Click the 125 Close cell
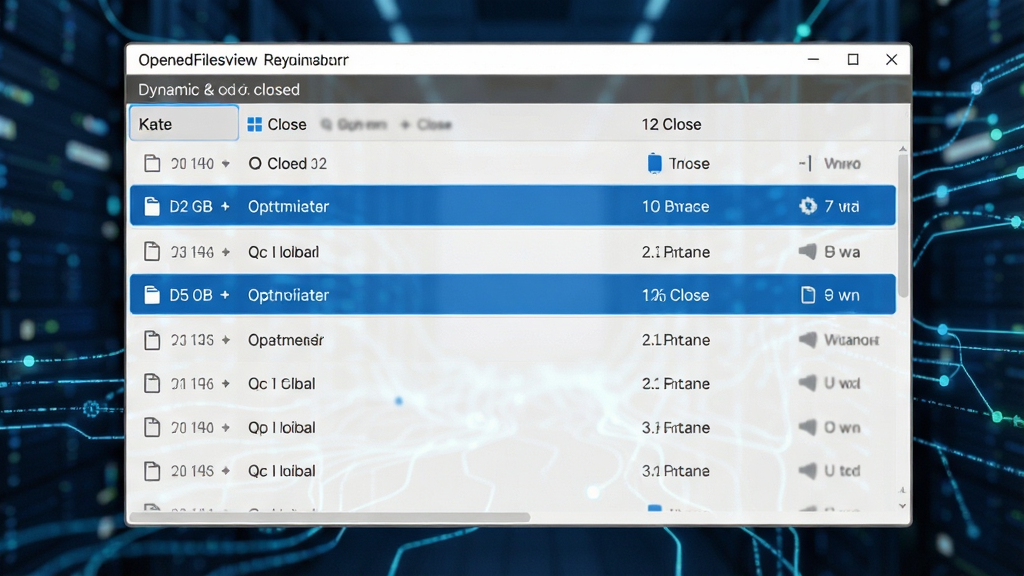The width and height of the screenshot is (1024, 576). point(675,295)
